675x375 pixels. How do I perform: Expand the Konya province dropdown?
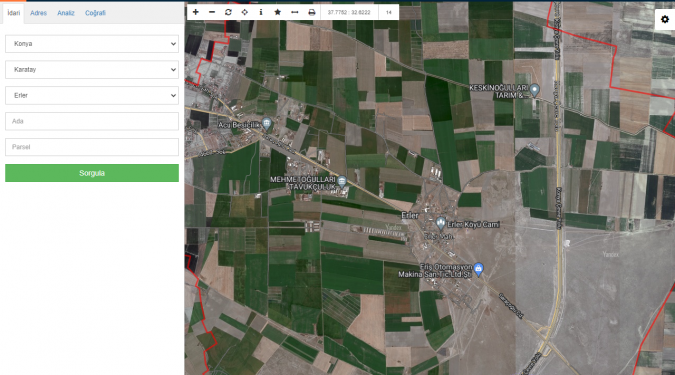92,44
